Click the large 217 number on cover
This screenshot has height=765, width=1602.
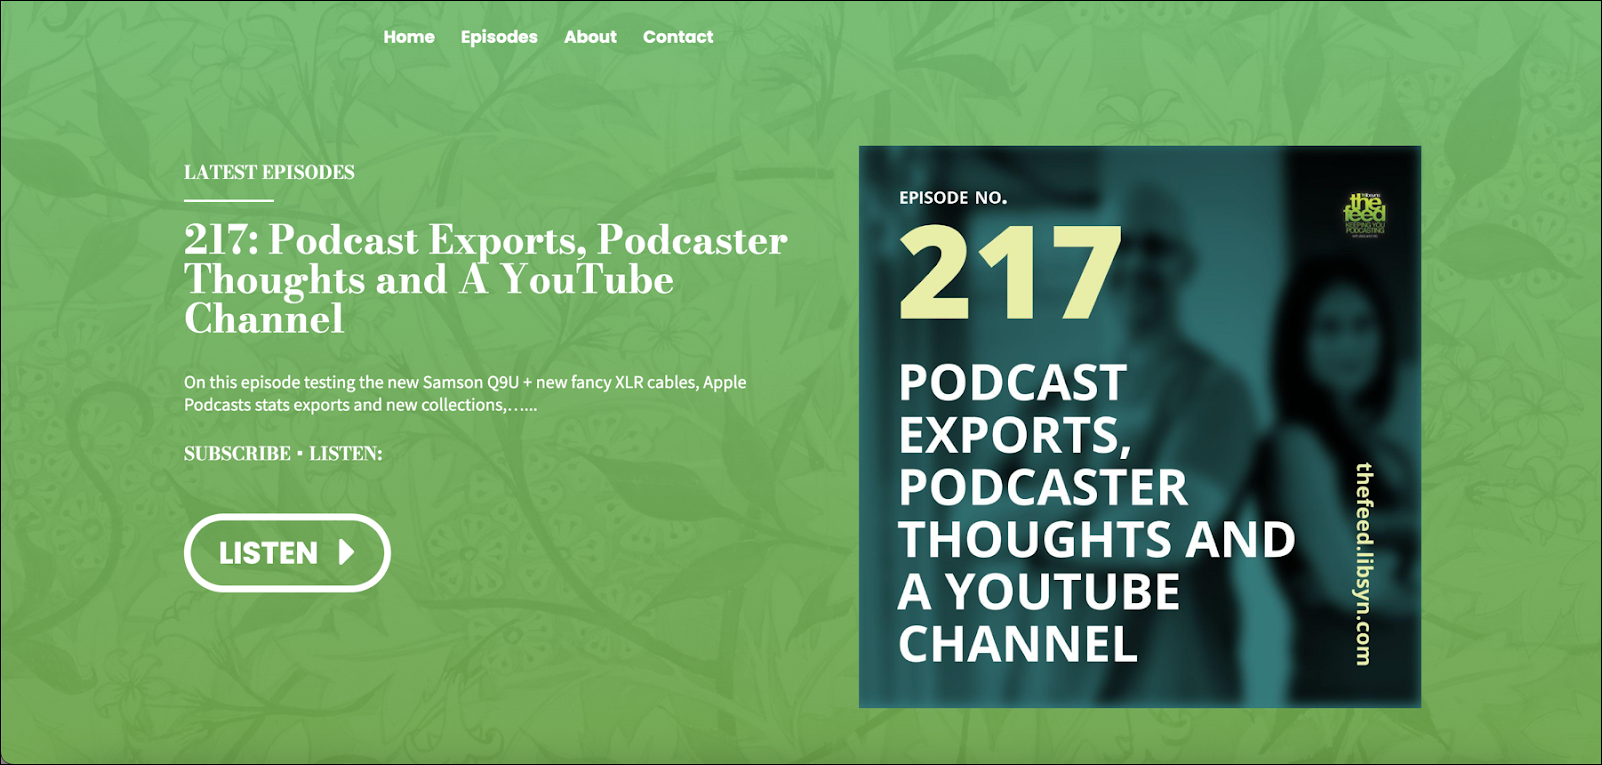tap(1011, 272)
